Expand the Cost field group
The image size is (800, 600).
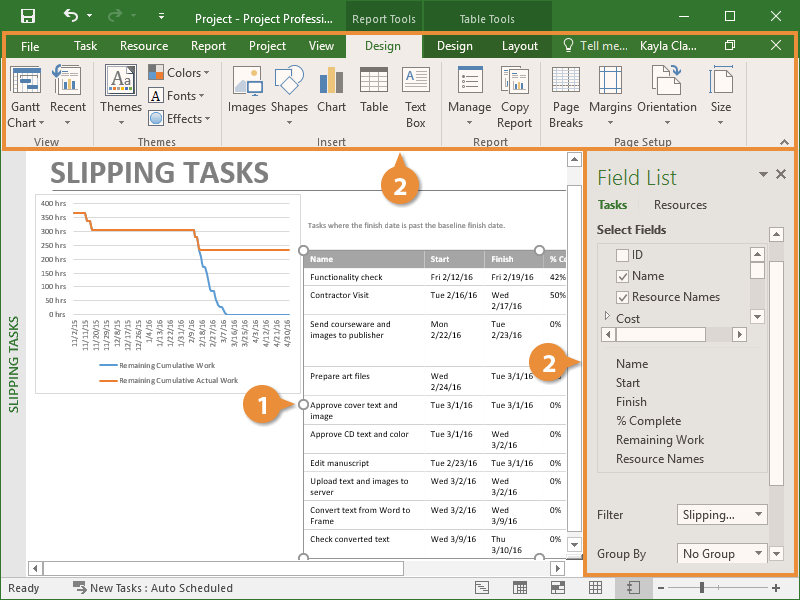coord(606,317)
